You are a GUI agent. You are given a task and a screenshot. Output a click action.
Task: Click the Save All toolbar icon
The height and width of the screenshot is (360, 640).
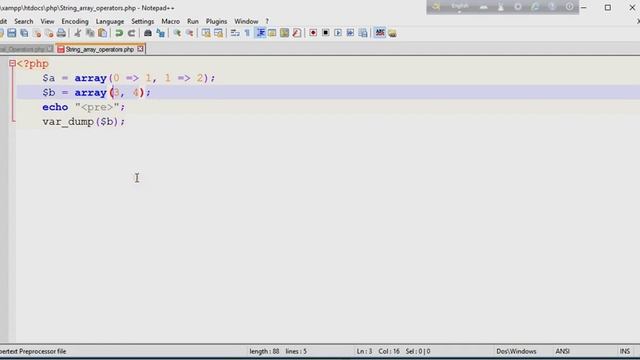point(24,33)
